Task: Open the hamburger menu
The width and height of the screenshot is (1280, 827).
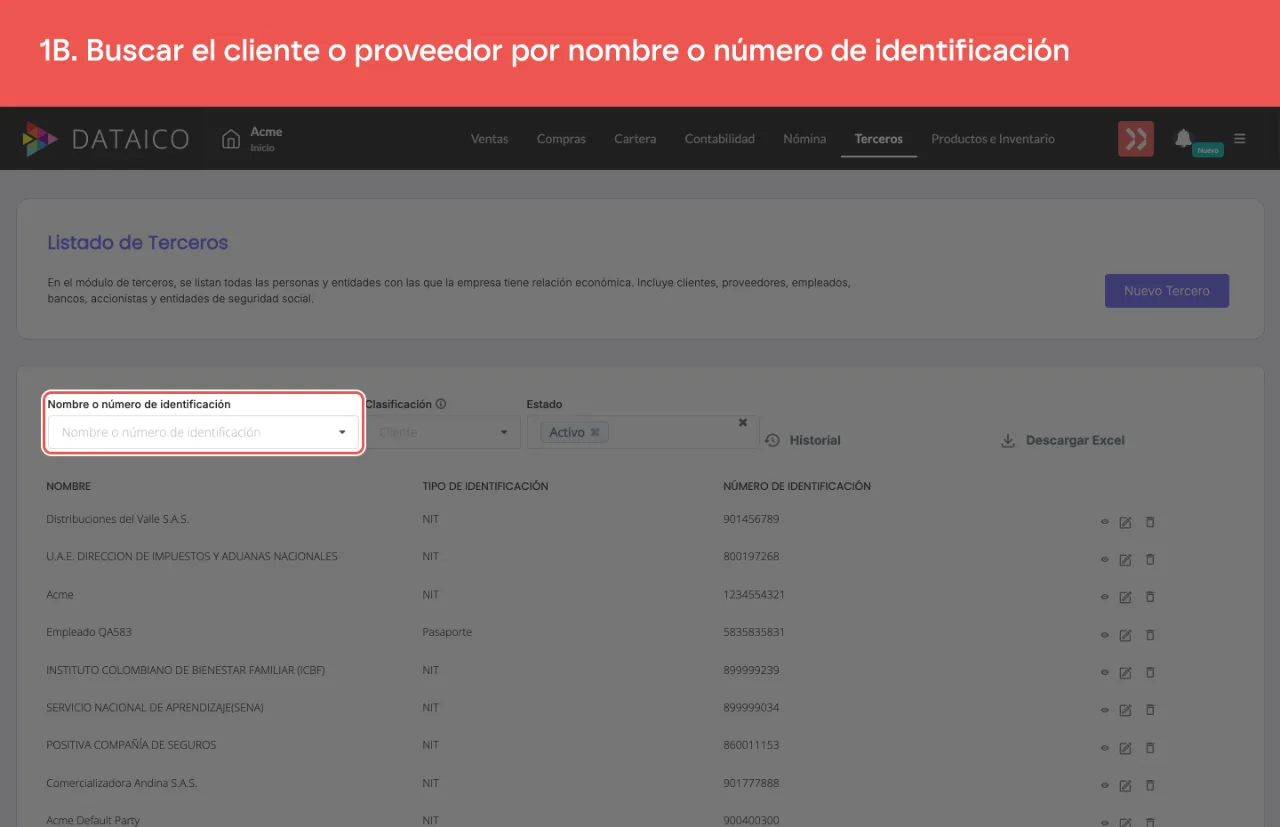Action: coord(1240,139)
